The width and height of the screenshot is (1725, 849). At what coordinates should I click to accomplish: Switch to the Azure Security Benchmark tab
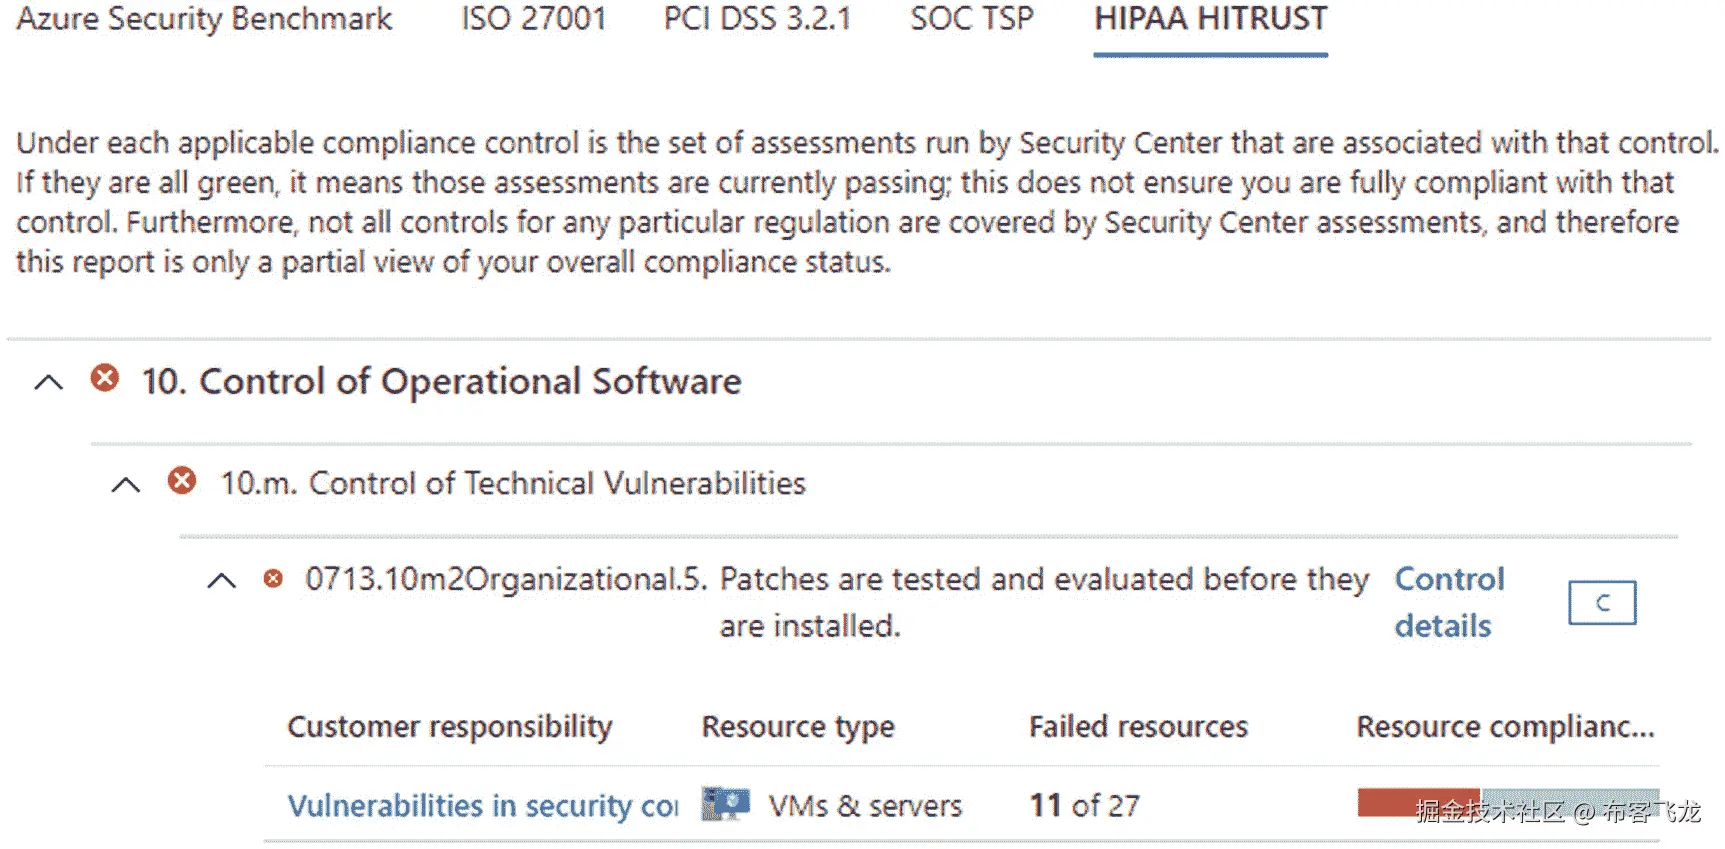coord(204,19)
